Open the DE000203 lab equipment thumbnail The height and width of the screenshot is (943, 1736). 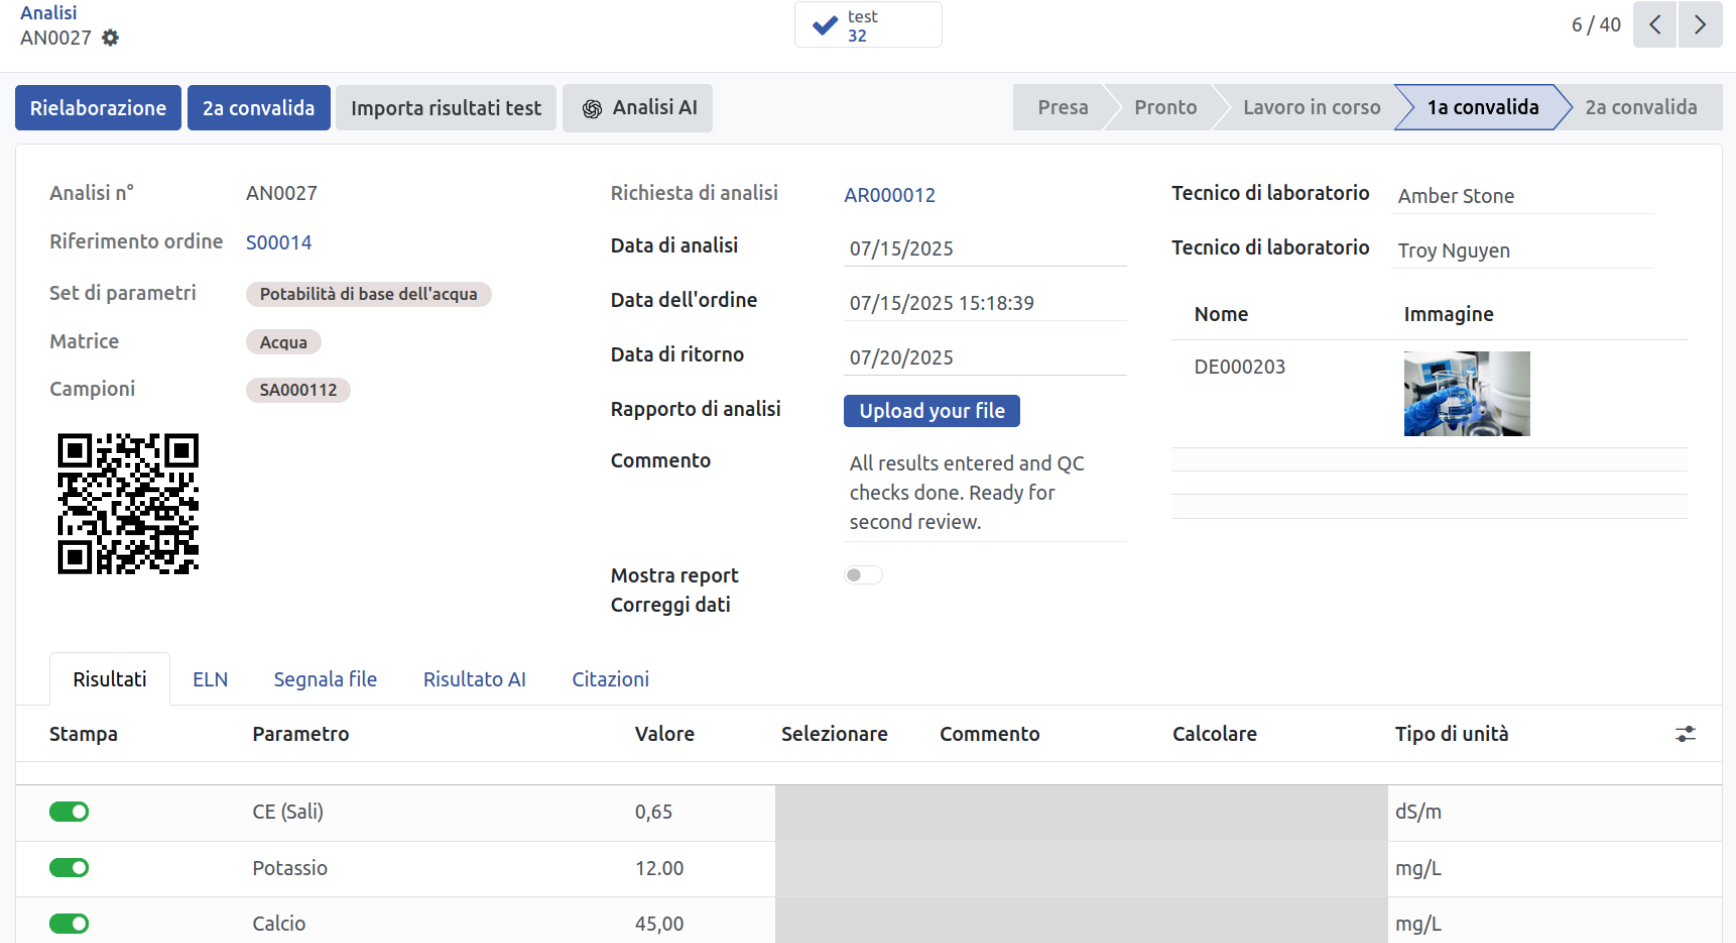point(1466,393)
